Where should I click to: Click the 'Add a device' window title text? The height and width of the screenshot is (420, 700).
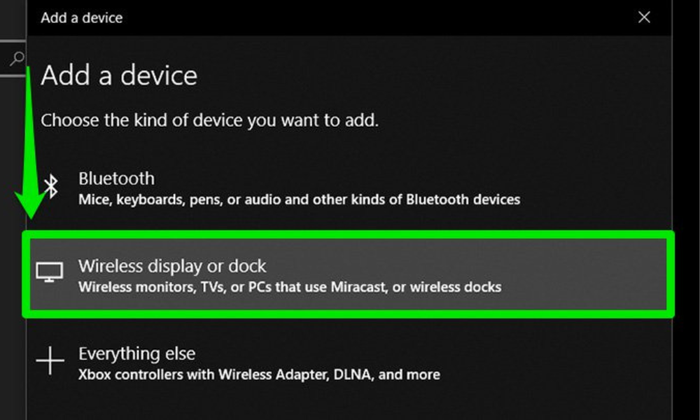(81, 17)
